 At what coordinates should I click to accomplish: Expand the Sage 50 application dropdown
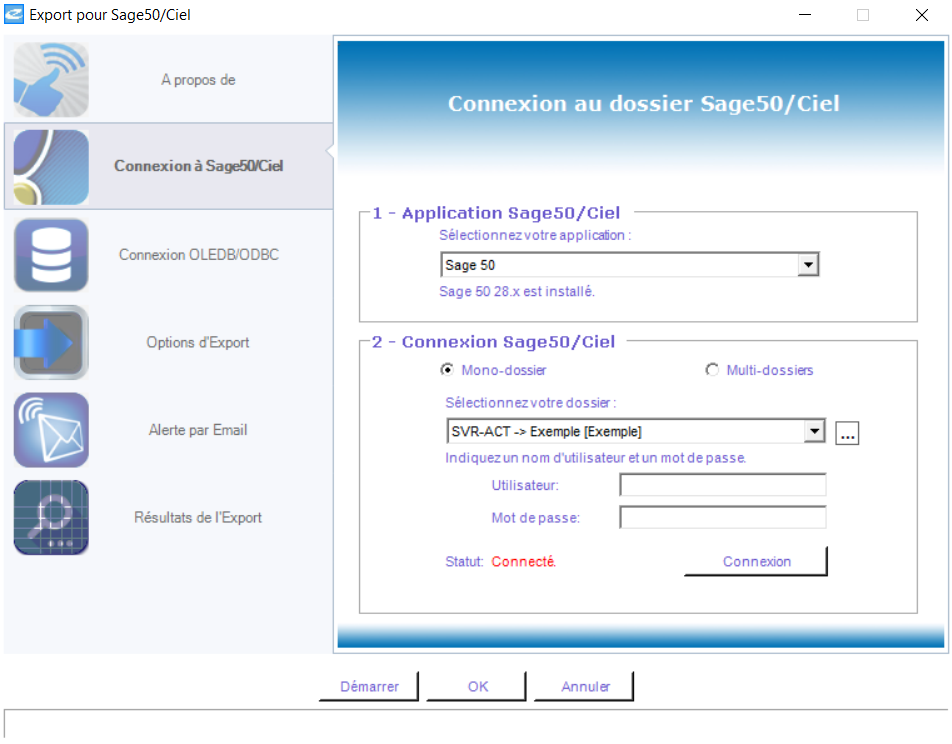coord(808,265)
